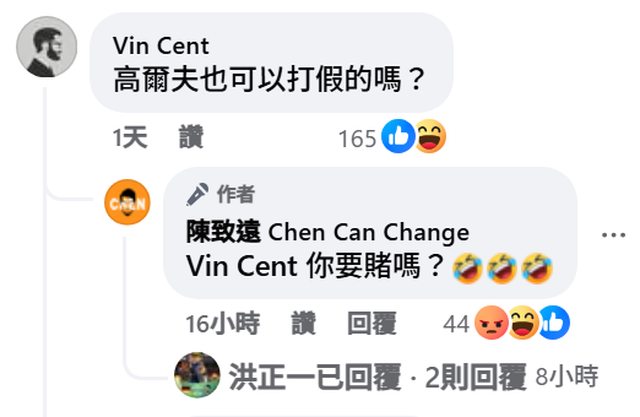Click the 16小時 timestamp
Viewport: 640px width, 417px height.
223,324
